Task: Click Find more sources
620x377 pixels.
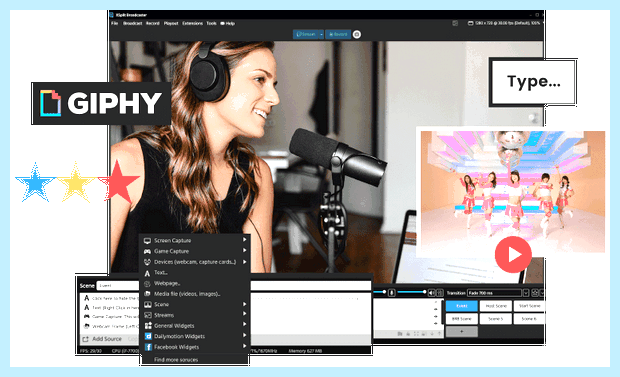Action: (176, 360)
